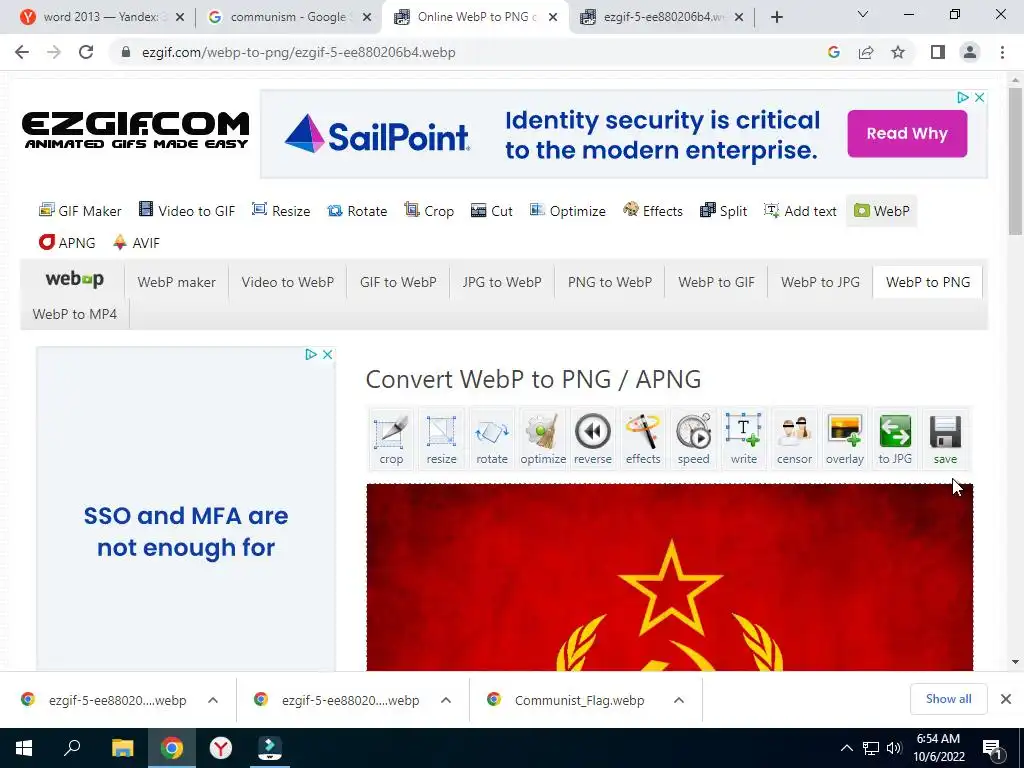The image size is (1024, 768).
Task: Toggle the browser side panel
Action: [938, 52]
